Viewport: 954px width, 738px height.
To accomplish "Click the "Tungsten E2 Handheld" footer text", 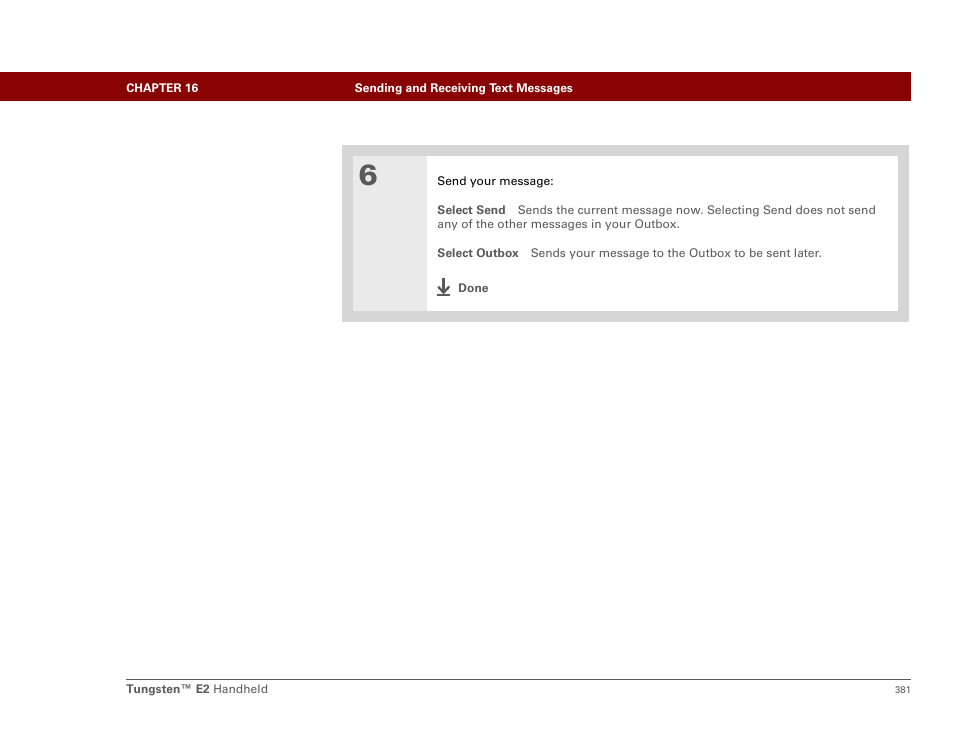I will pos(197,689).
